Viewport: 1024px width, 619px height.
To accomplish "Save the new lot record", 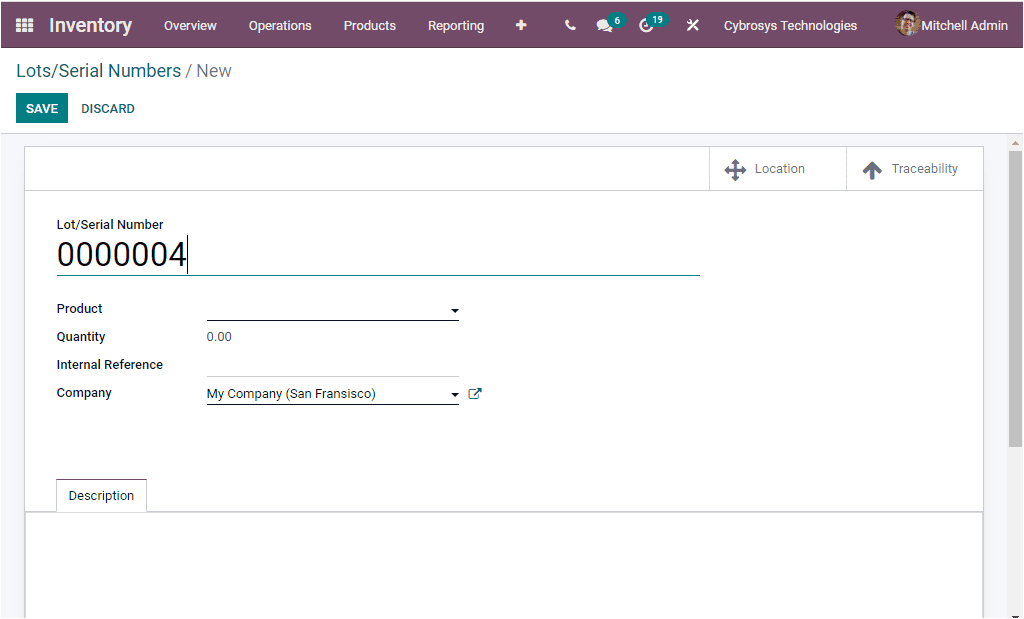I will pyautogui.click(x=41, y=108).
